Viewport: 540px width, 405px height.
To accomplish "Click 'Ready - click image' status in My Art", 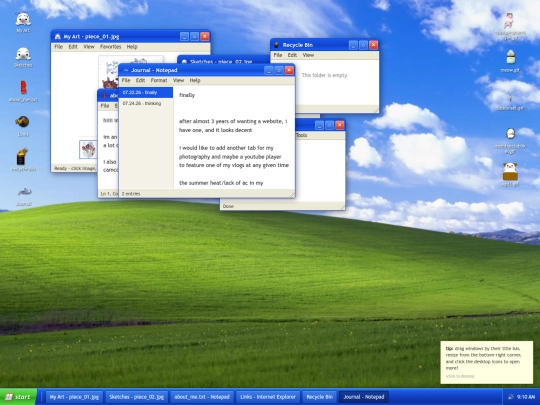I will [x=74, y=168].
